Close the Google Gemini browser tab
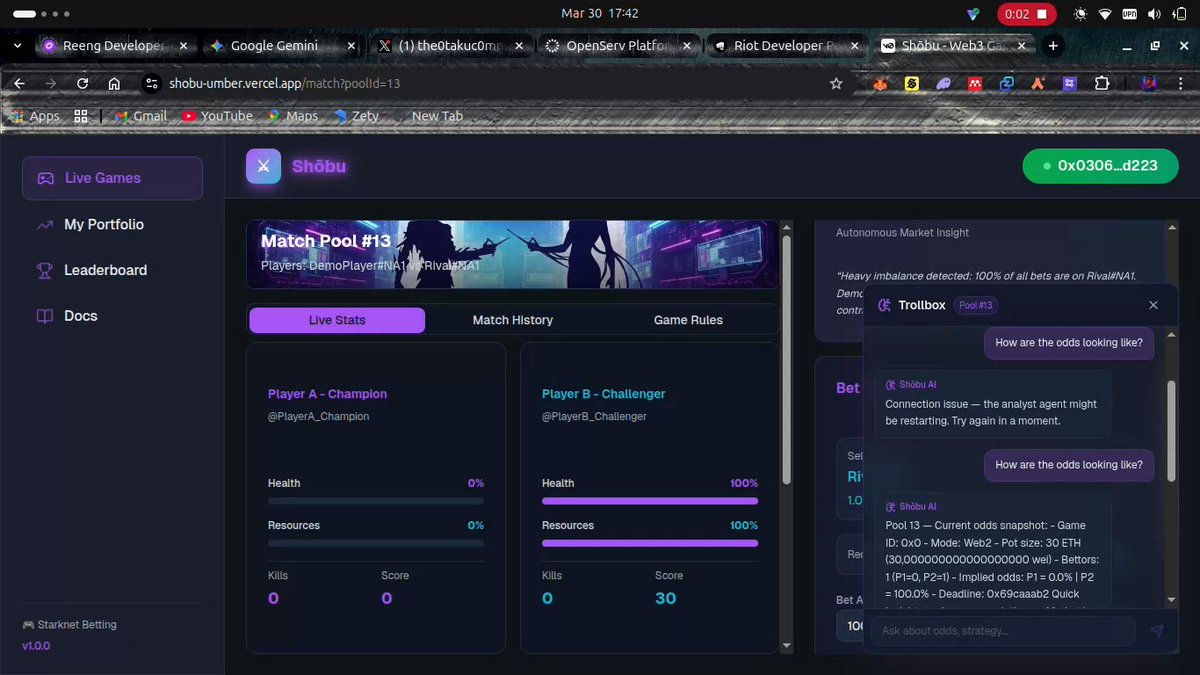1200x675 pixels. 353,46
